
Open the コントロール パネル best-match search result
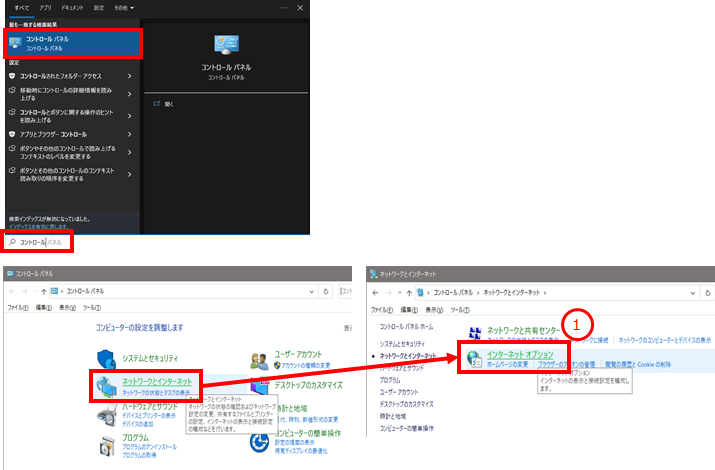point(73,43)
